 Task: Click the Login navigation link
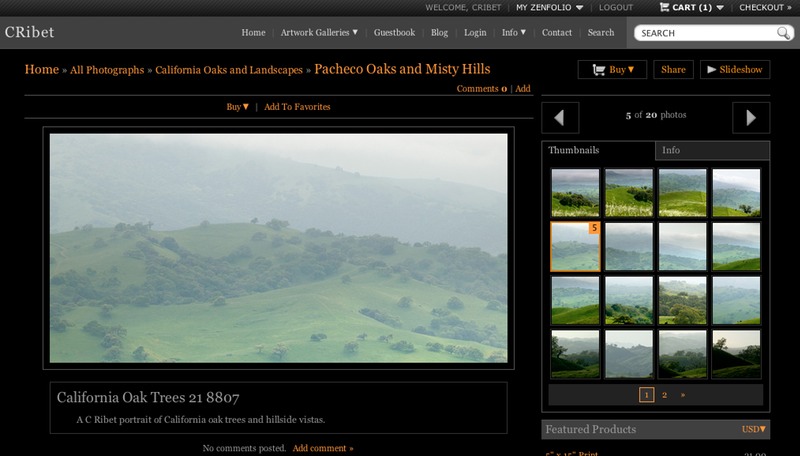point(475,32)
